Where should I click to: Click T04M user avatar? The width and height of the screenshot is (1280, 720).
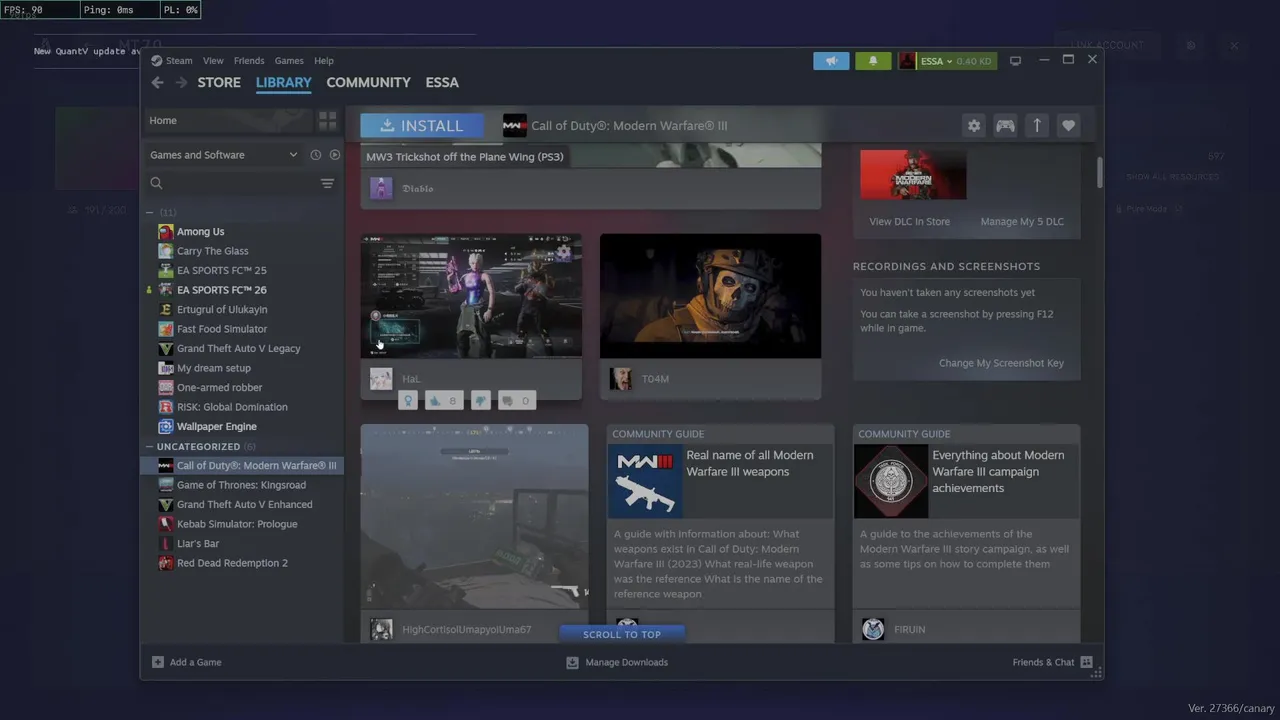click(x=621, y=379)
